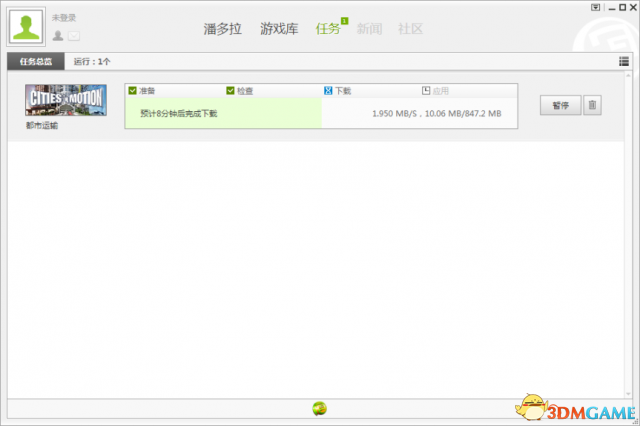Click the 未登录 login text
640x426 pixels.
tap(64, 18)
